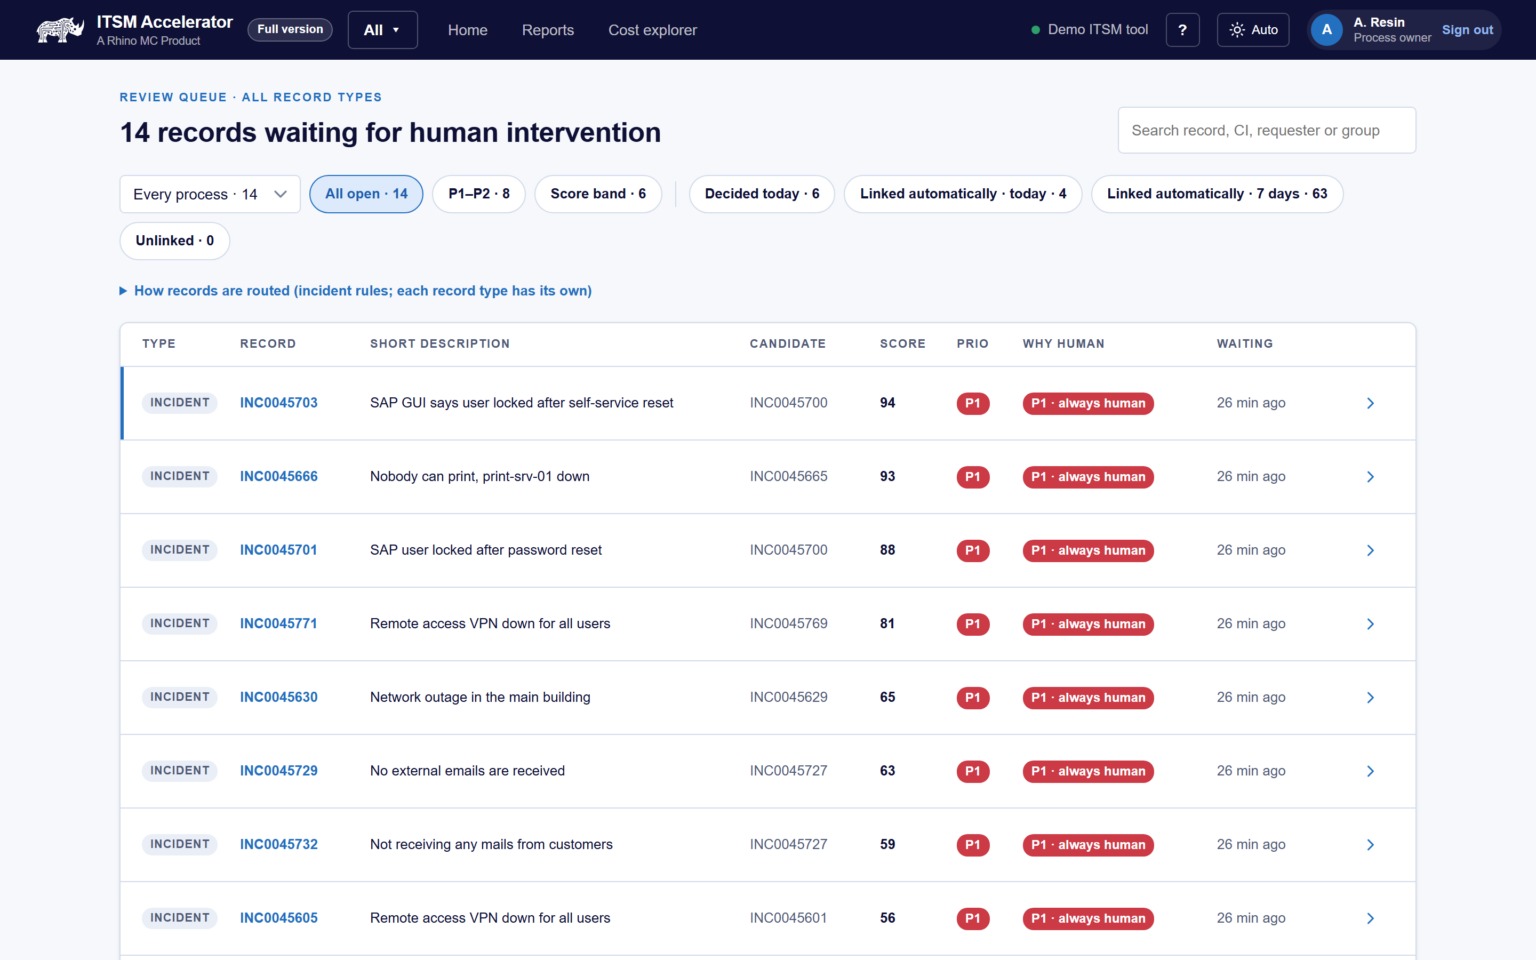The width and height of the screenshot is (1536, 960).
Task: Toggle the Auto theme button
Action: pos(1253,30)
